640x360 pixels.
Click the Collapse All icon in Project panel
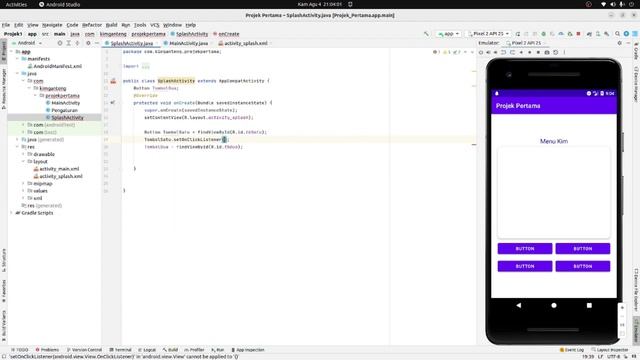[77, 43]
